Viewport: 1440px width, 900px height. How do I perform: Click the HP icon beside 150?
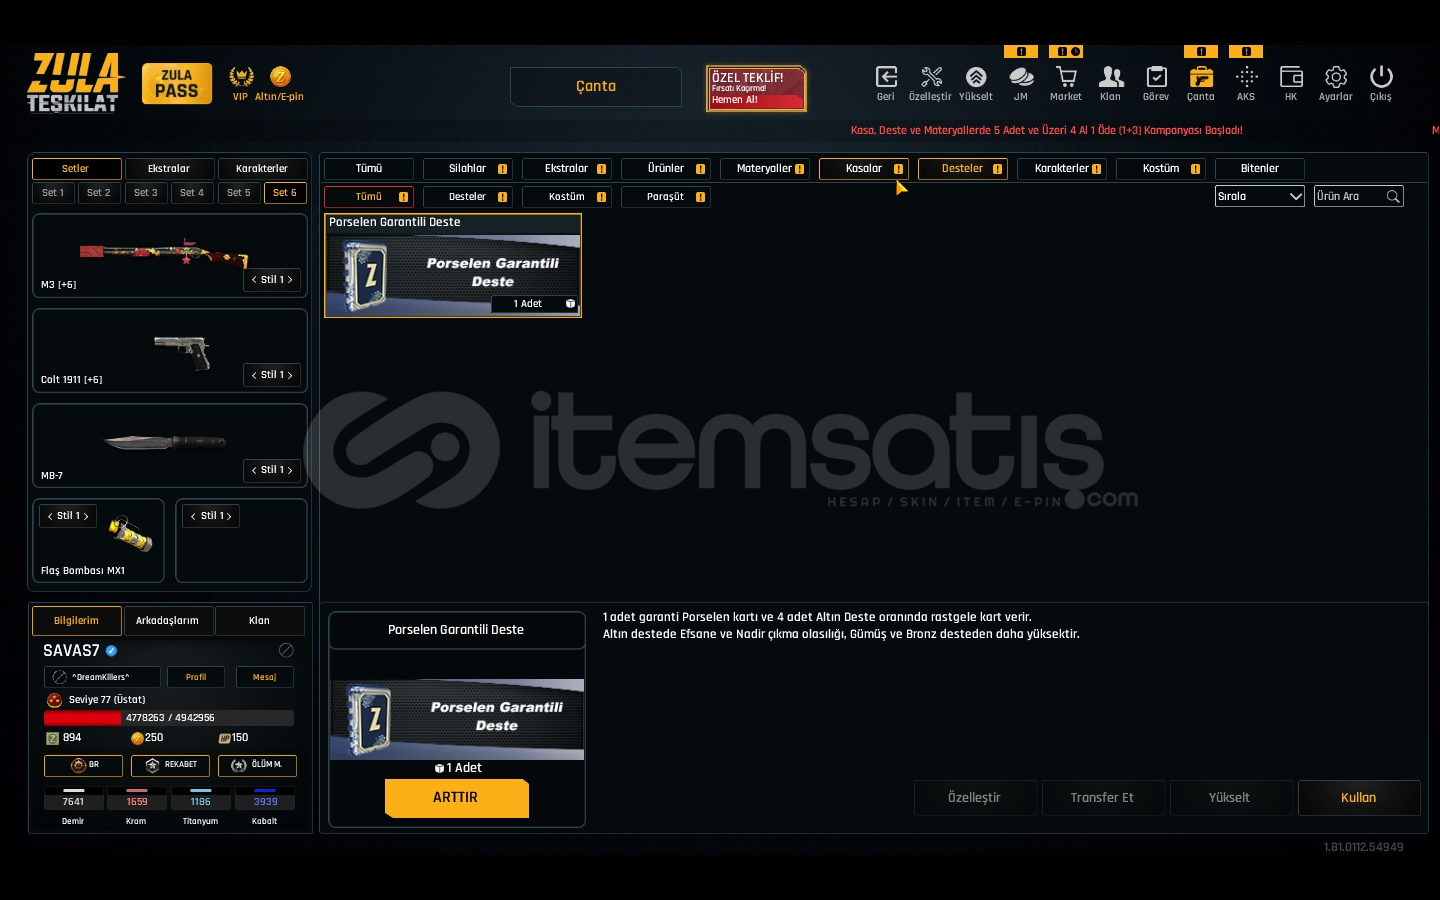pyautogui.click(x=224, y=738)
